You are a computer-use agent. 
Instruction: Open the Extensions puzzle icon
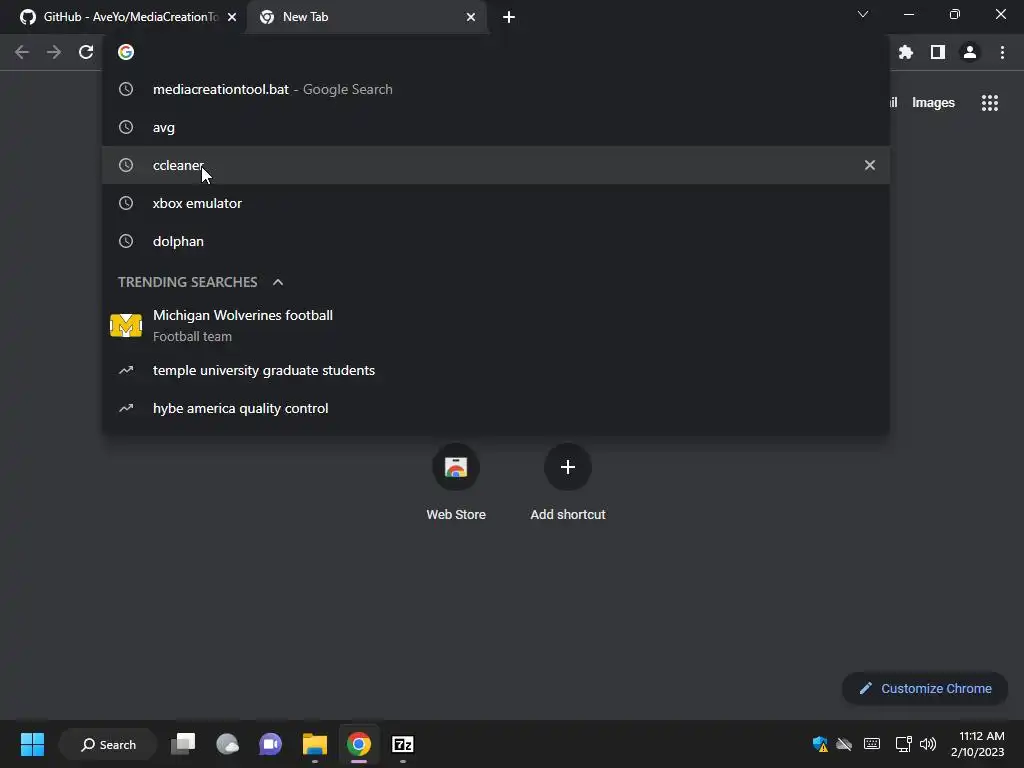(906, 52)
